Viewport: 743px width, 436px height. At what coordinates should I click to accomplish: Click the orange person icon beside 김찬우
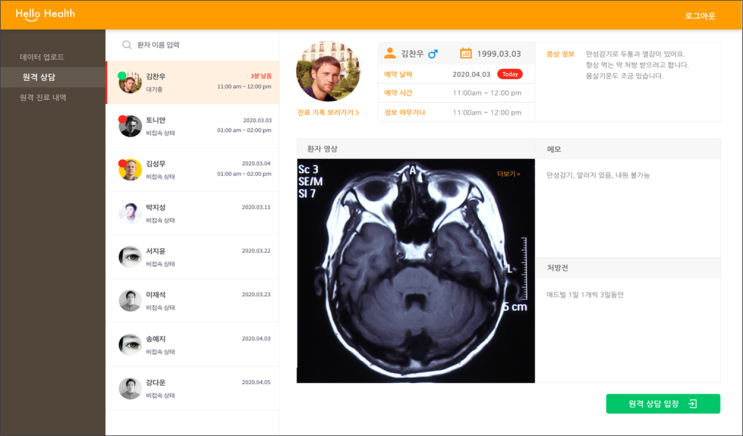click(390, 53)
